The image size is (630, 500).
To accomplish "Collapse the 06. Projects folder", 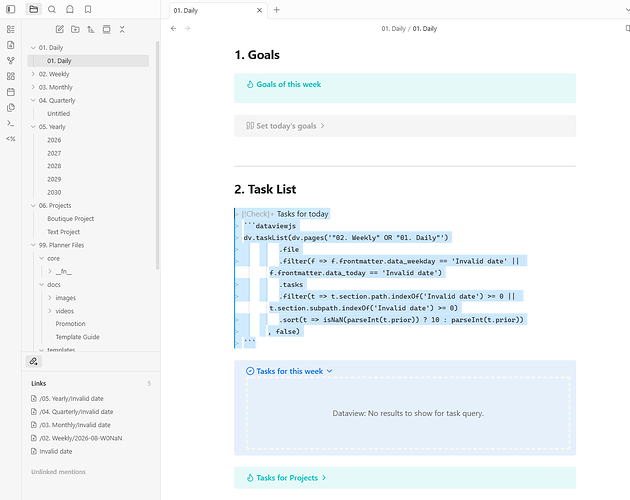I will click(33, 206).
